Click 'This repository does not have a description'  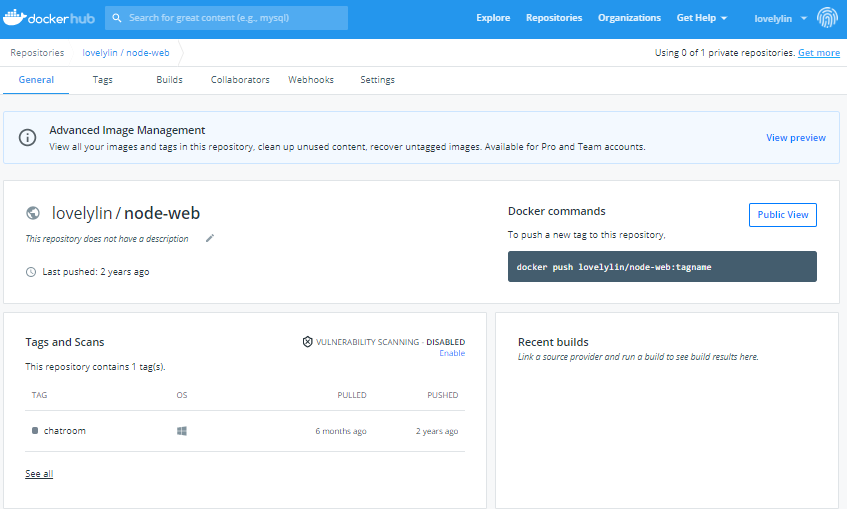click(107, 239)
